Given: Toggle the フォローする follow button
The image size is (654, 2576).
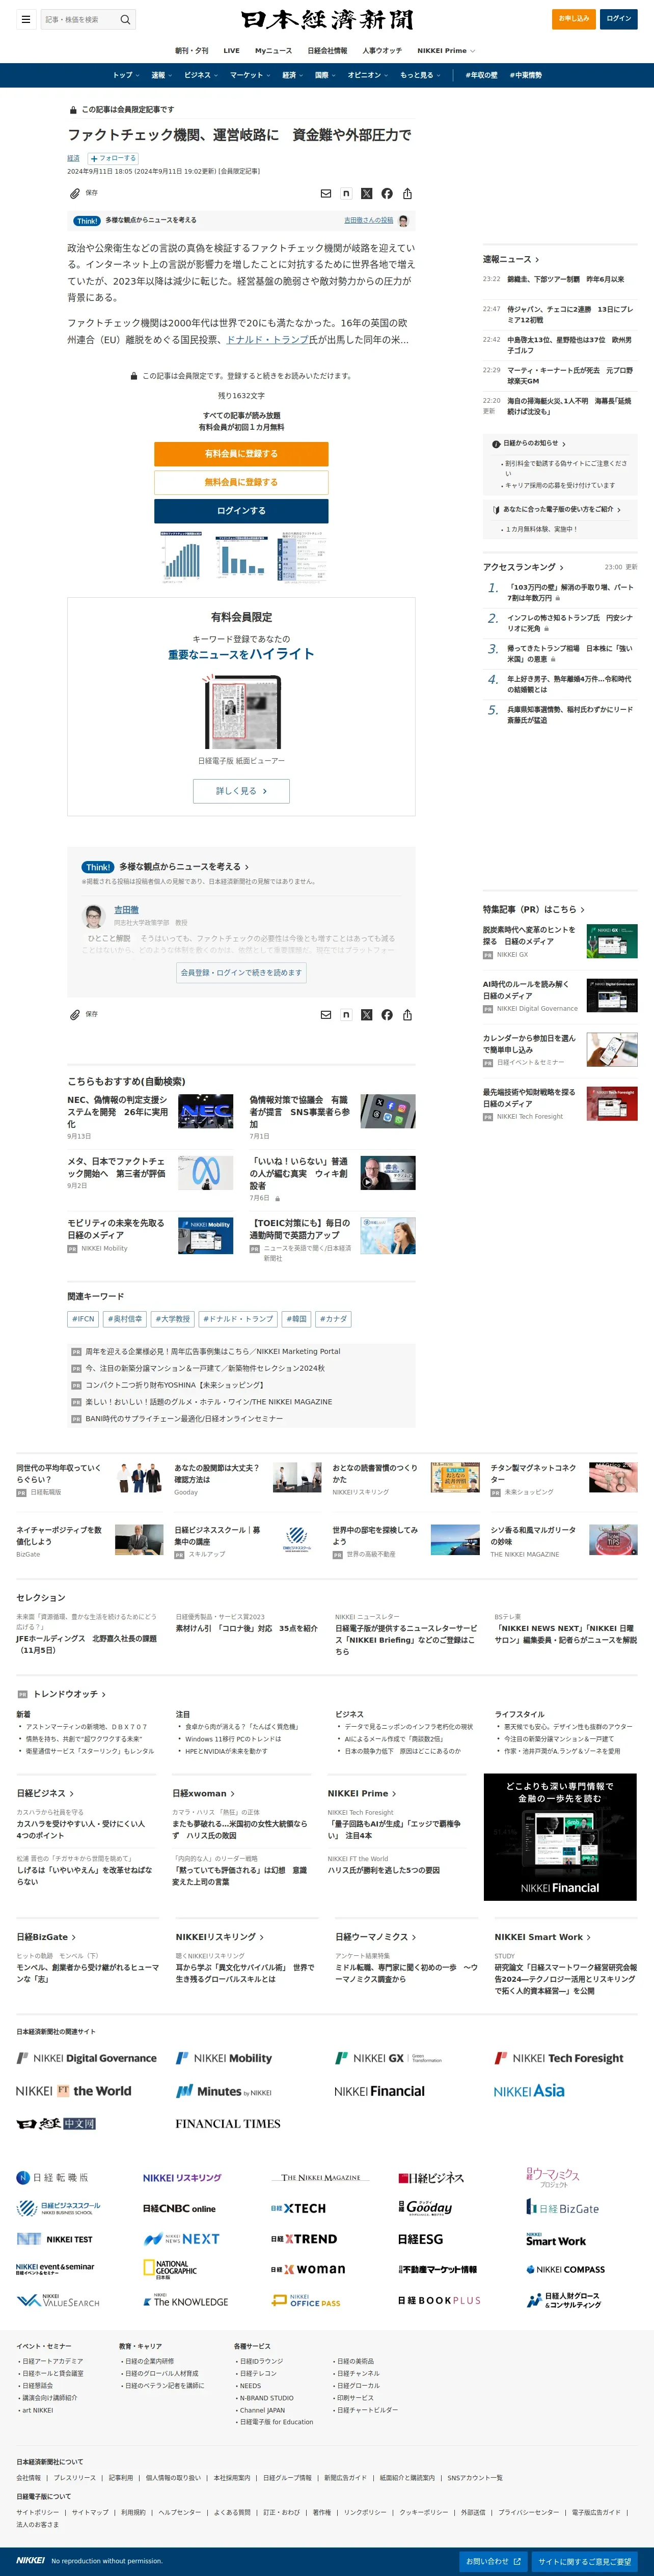Looking at the screenshot, I should (113, 158).
